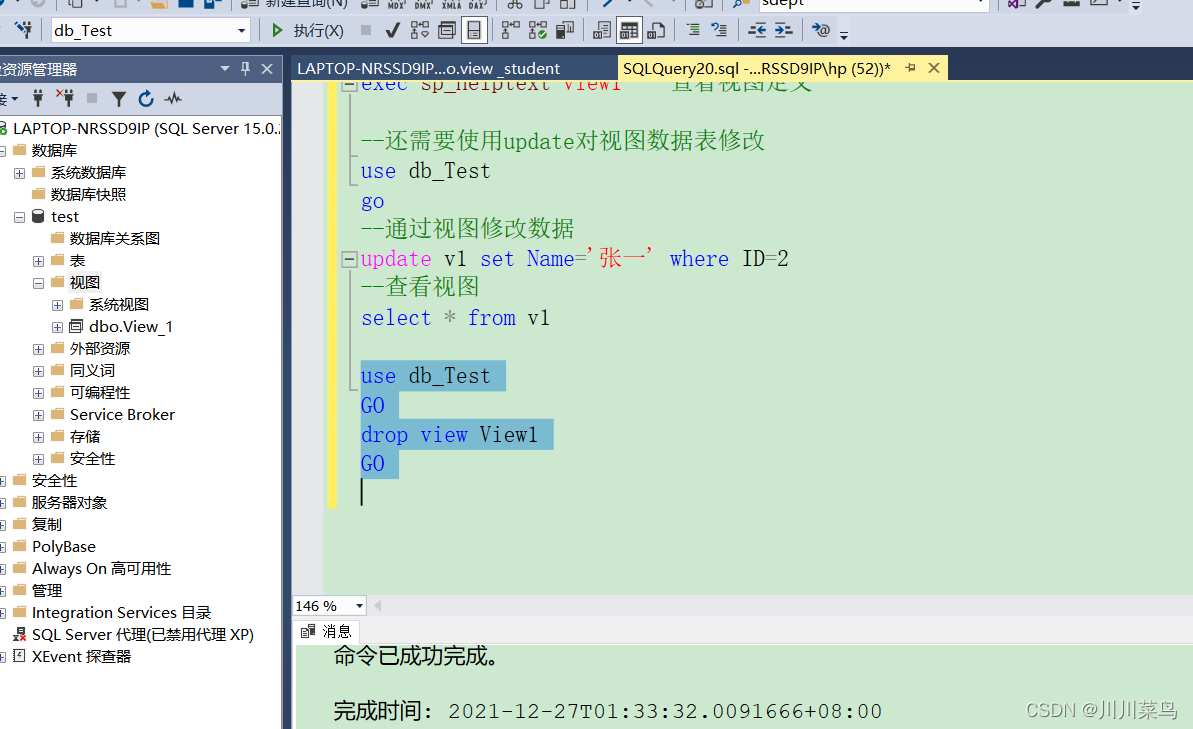Select the 数据库关系图 folder
The height and width of the screenshot is (729, 1193).
tap(115, 239)
